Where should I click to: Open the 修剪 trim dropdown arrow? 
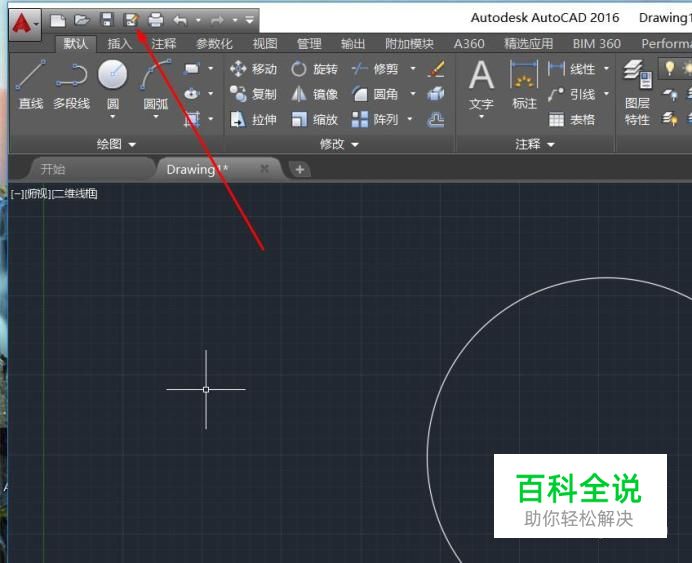(x=413, y=68)
